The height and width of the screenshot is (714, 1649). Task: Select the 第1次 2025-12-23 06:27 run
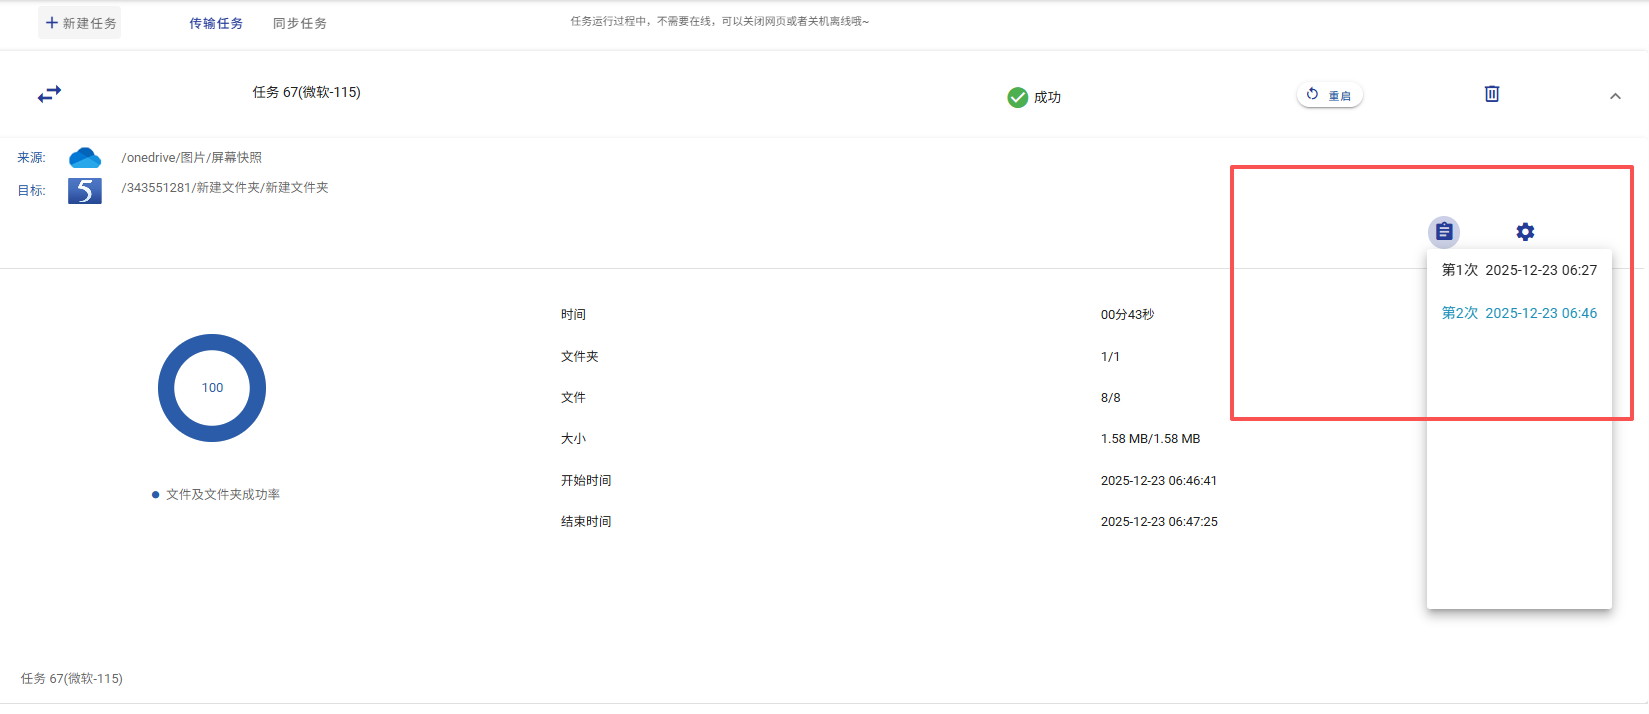[1518, 270]
